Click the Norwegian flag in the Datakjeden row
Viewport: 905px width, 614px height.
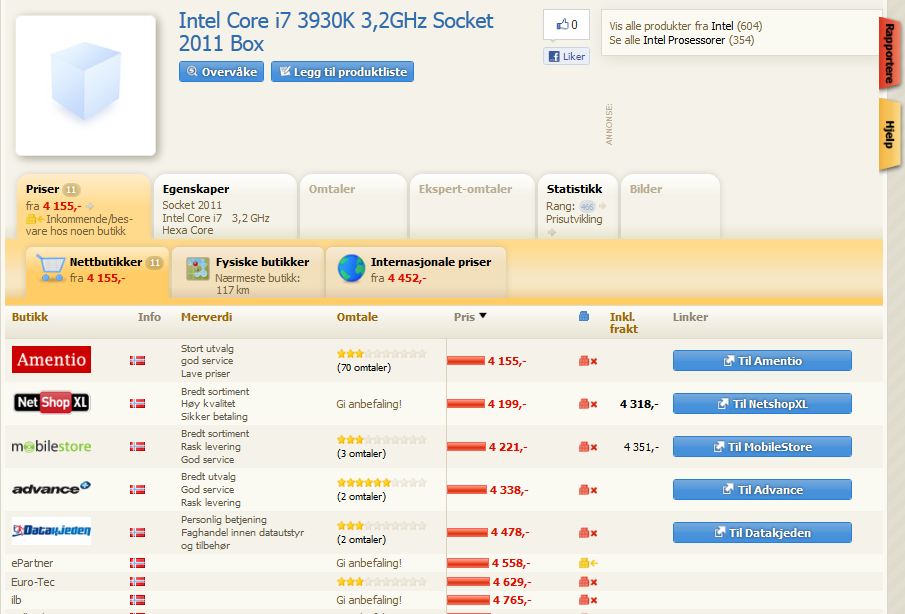click(137, 533)
